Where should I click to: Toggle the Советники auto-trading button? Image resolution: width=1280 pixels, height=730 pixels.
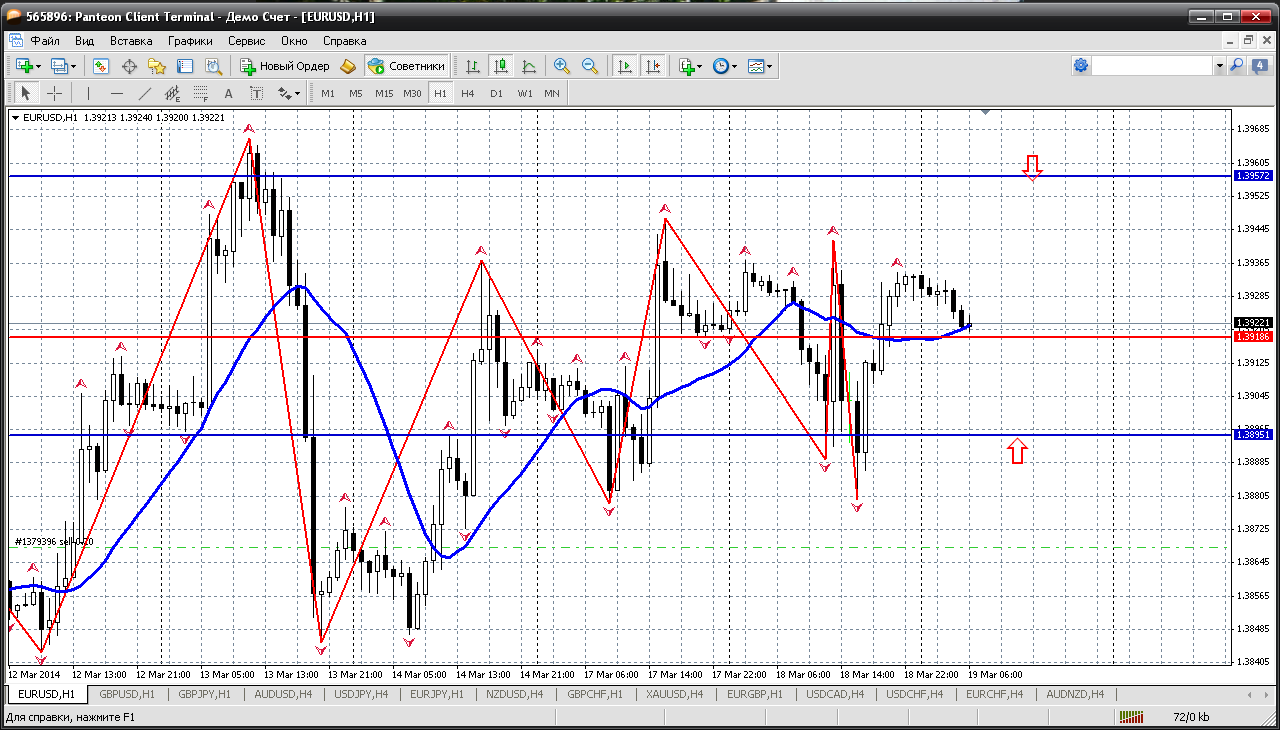pos(407,66)
